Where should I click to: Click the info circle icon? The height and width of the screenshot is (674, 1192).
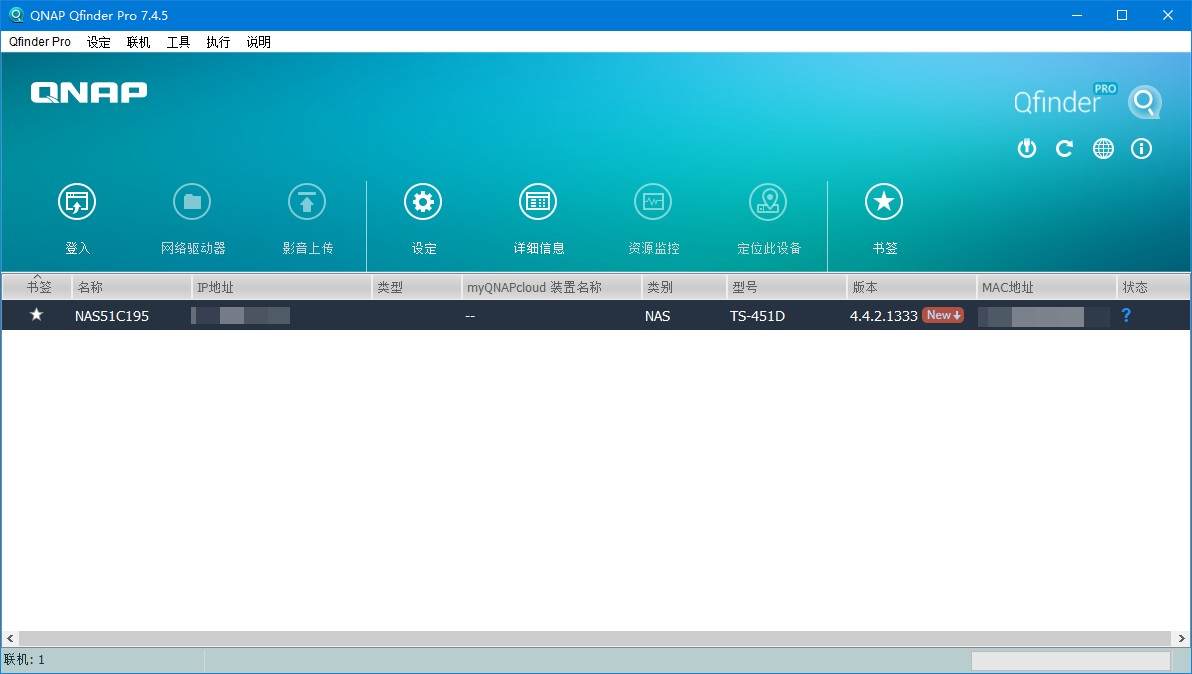point(1141,149)
